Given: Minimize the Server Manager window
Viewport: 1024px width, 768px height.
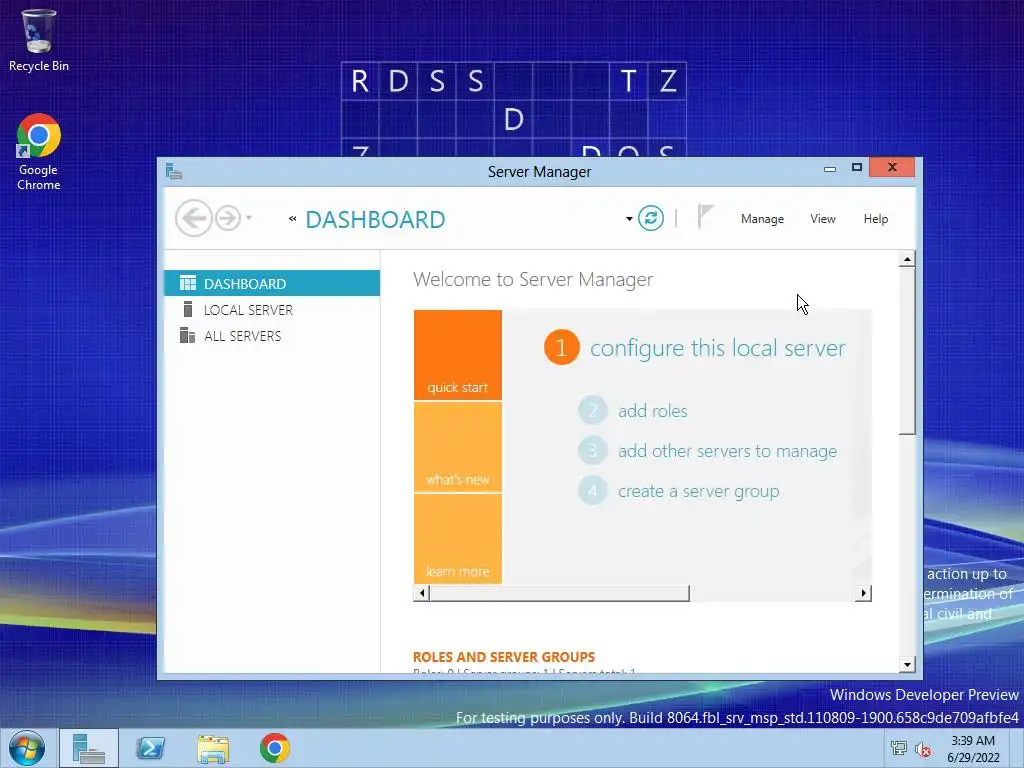Looking at the screenshot, I should (x=830, y=168).
